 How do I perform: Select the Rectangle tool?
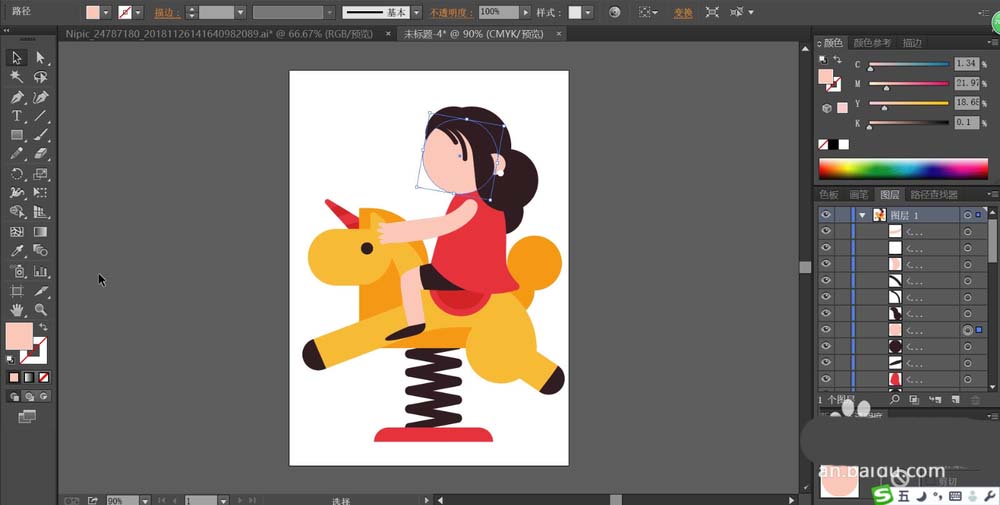tap(17, 135)
